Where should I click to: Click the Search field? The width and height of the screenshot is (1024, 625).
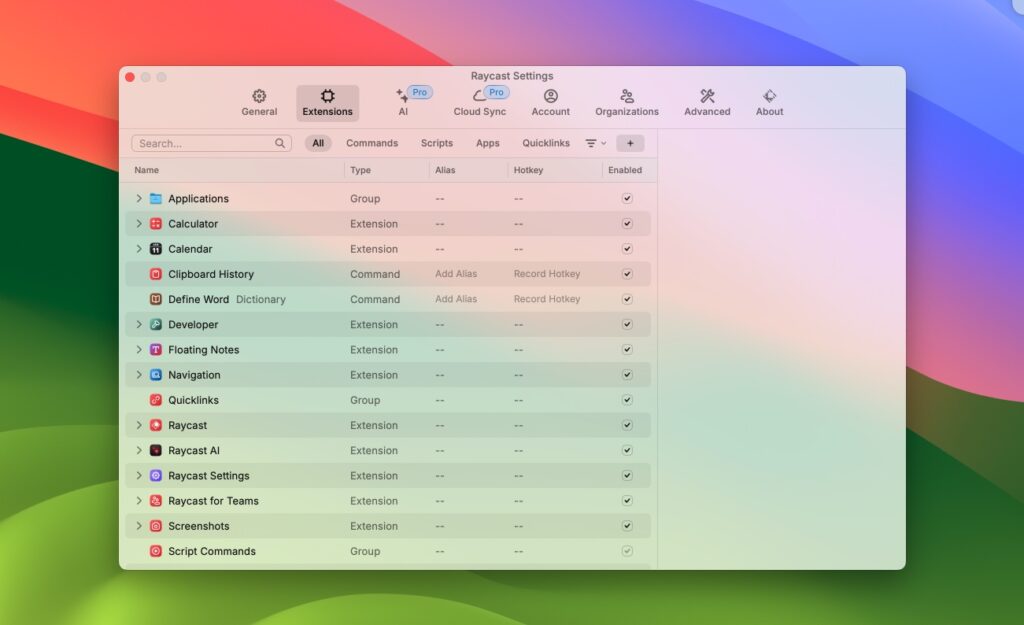pos(211,143)
